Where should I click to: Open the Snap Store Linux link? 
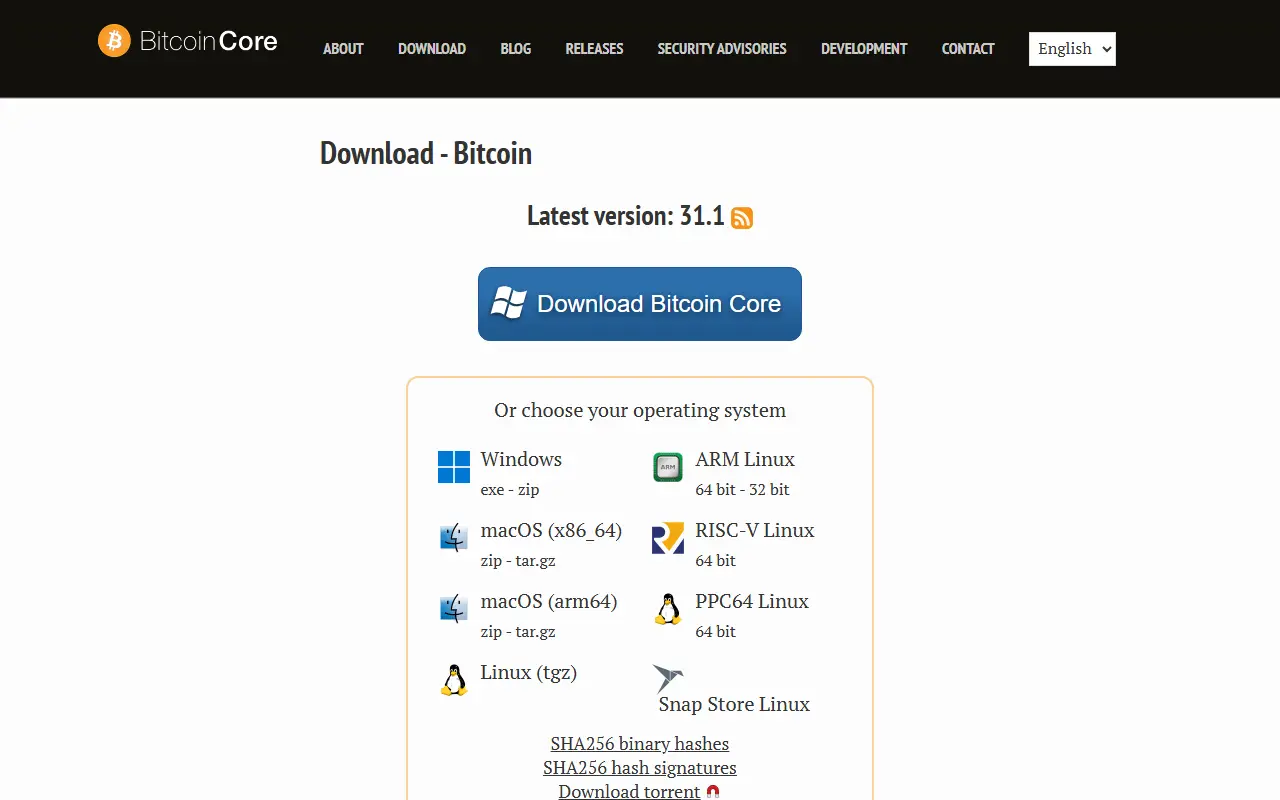point(734,704)
